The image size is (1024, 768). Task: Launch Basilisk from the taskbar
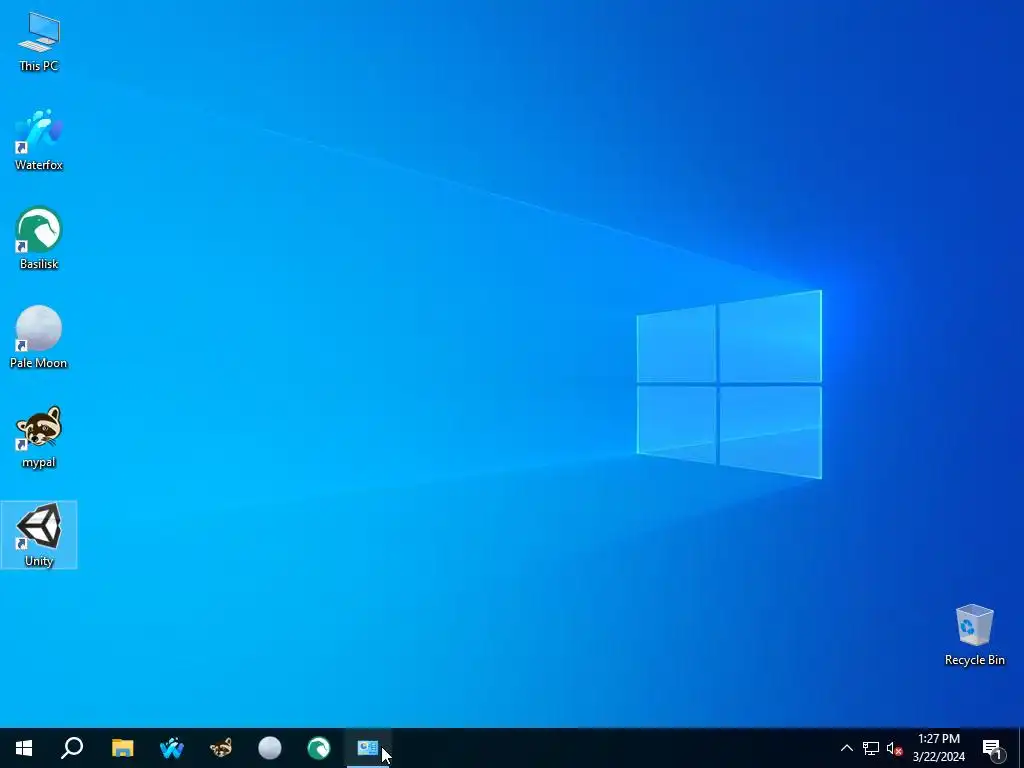[319, 748]
